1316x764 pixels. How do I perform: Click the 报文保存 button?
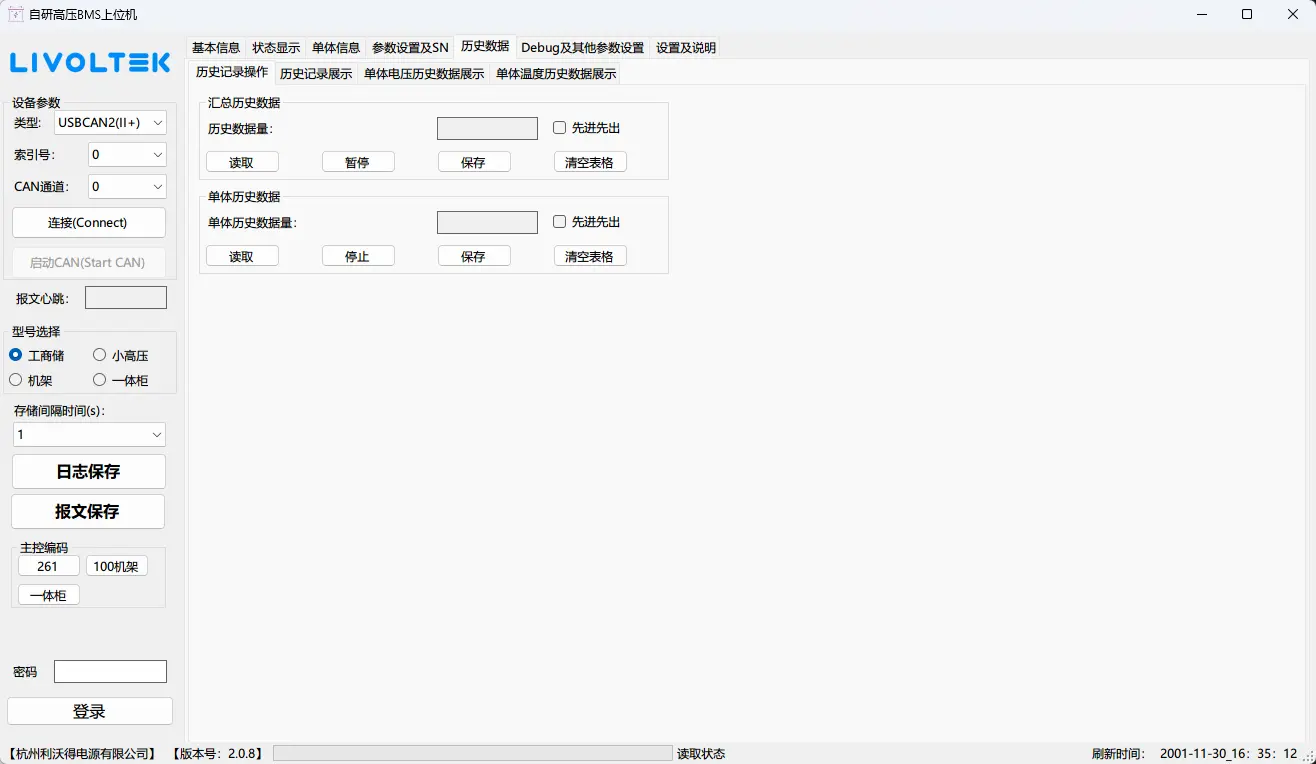pos(88,511)
